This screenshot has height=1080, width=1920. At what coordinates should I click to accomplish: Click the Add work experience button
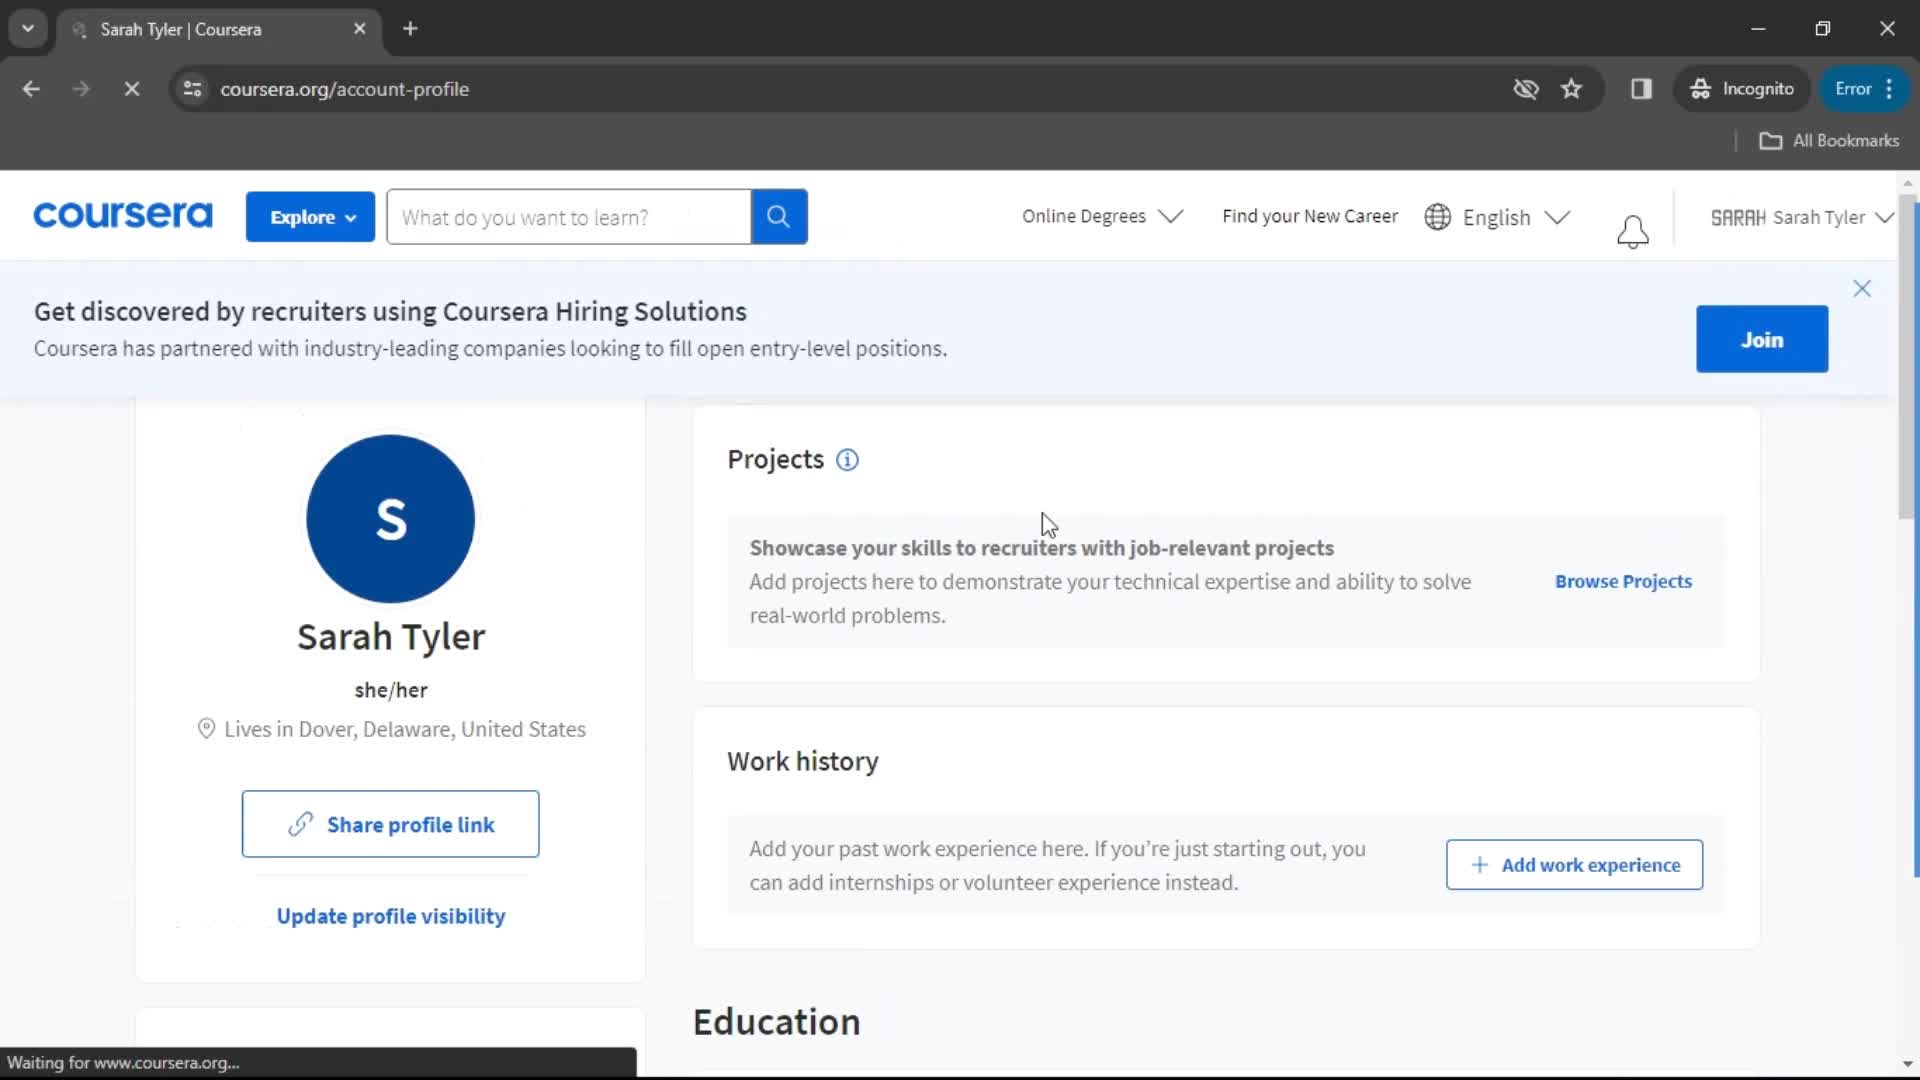pos(1575,864)
